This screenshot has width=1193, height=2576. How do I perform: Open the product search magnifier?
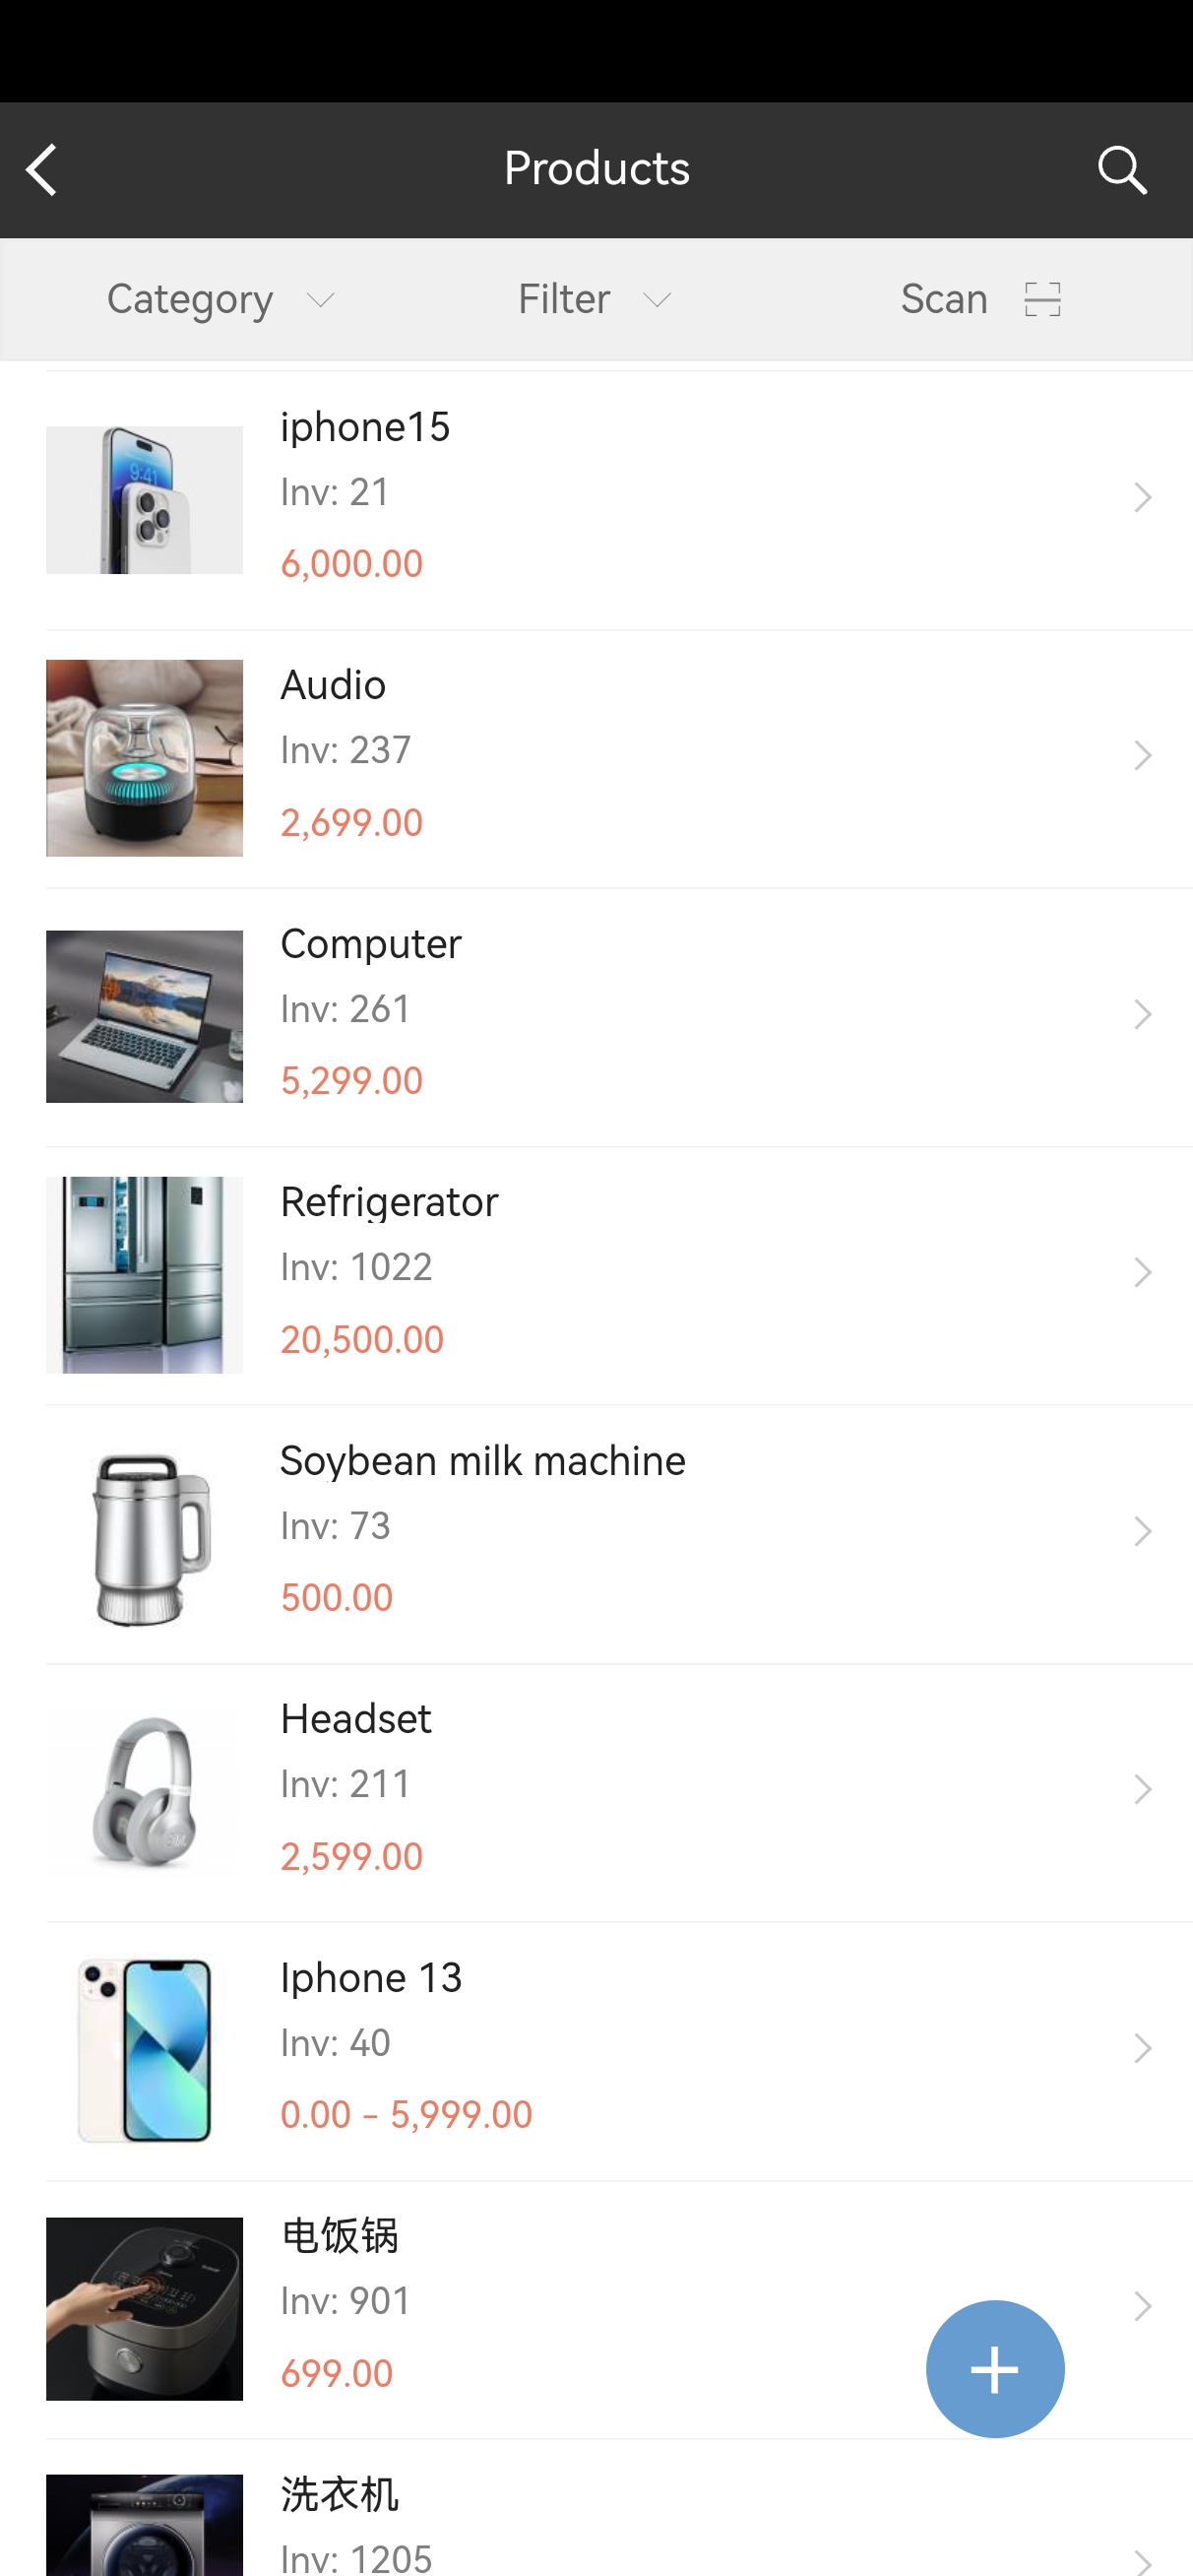1121,170
